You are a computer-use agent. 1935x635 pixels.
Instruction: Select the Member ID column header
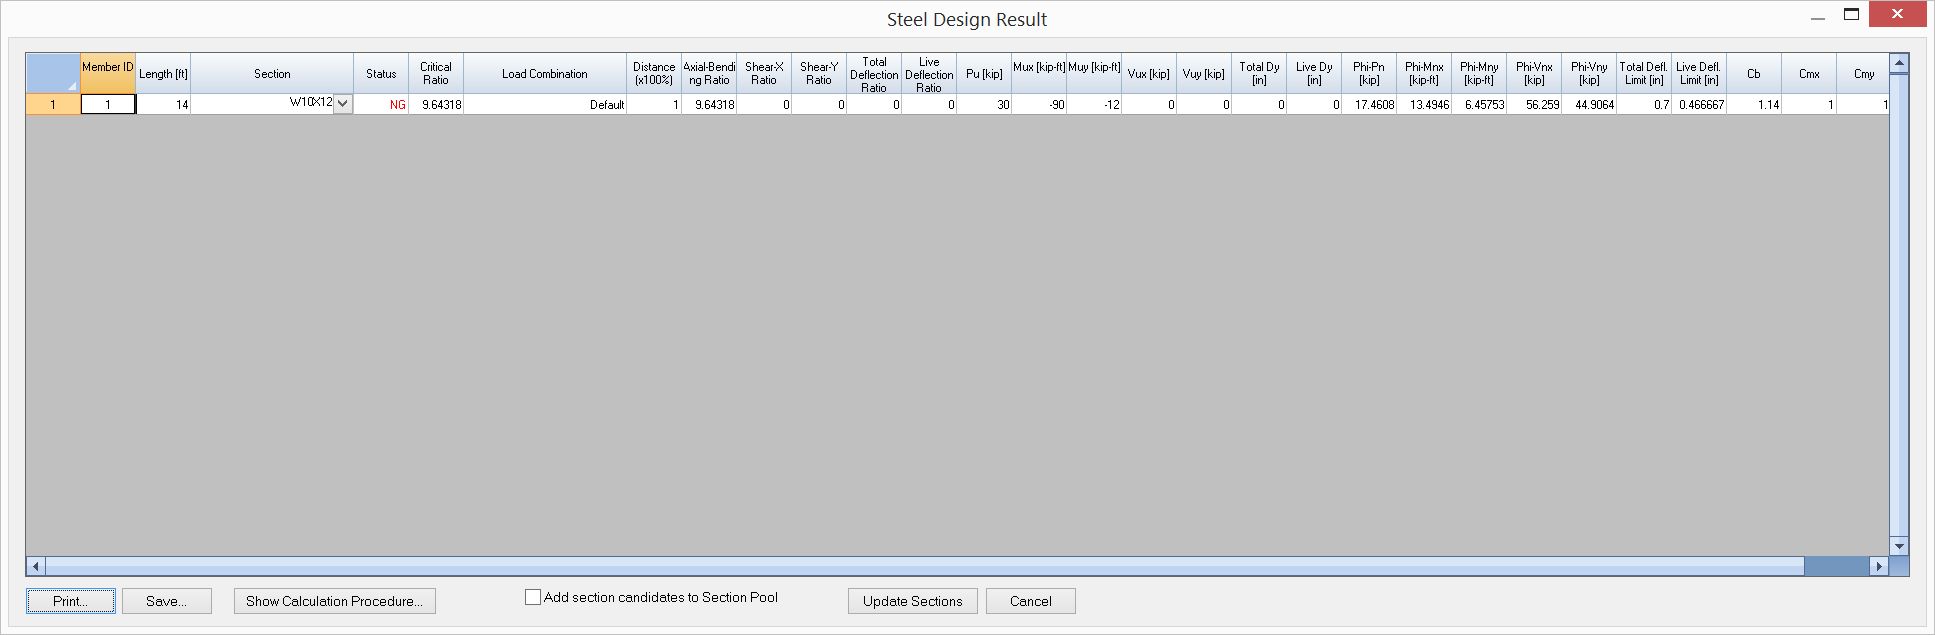click(108, 73)
